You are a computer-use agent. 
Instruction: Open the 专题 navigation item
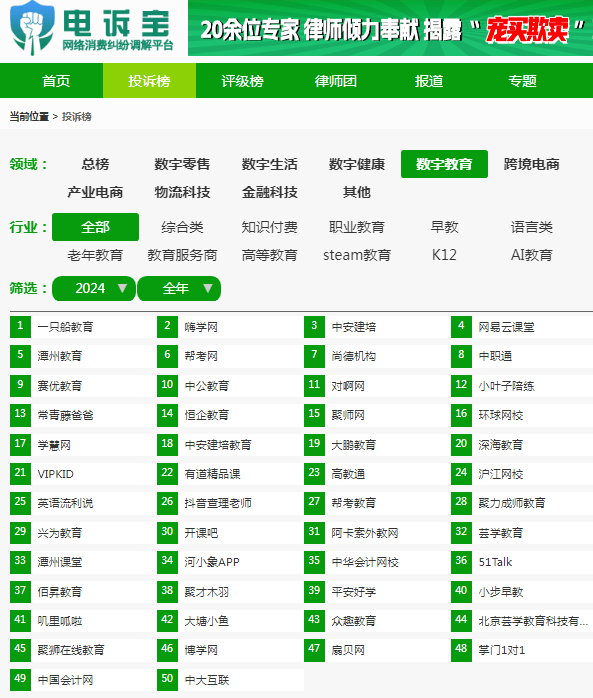pyautogui.click(x=522, y=81)
